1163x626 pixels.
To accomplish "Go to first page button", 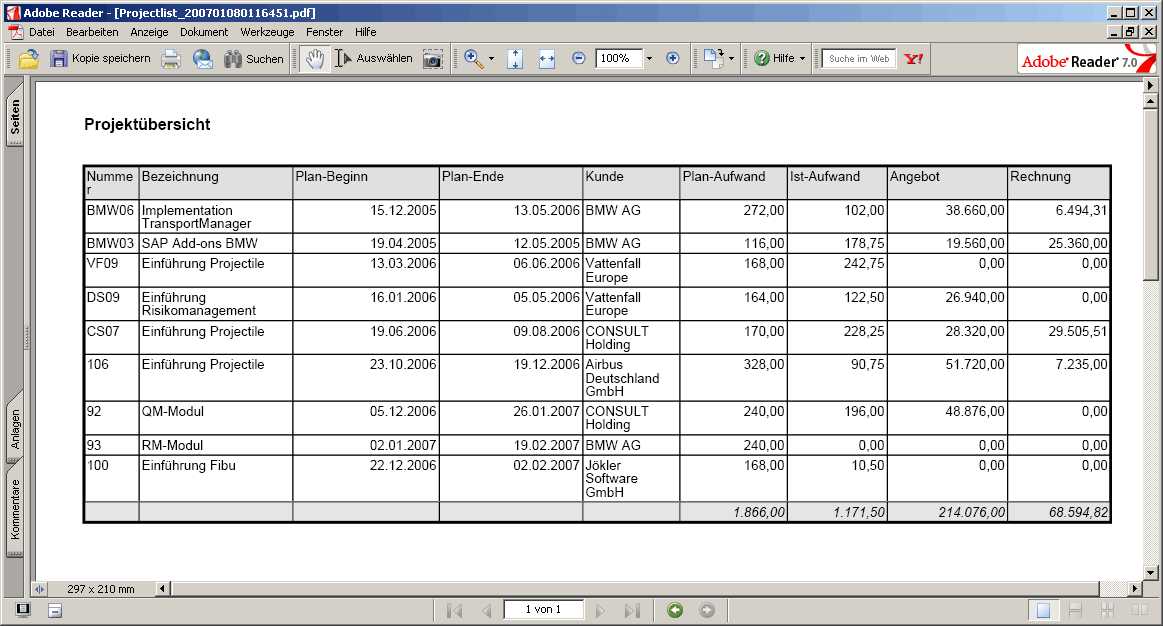I will [455, 610].
